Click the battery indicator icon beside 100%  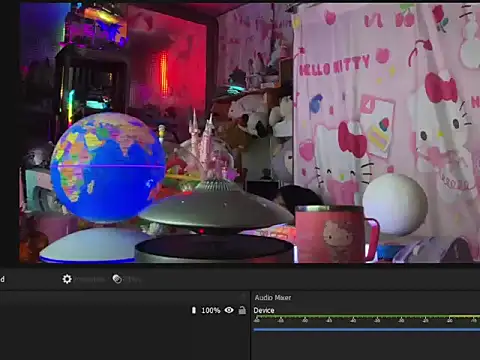click(x=194, y=310)
